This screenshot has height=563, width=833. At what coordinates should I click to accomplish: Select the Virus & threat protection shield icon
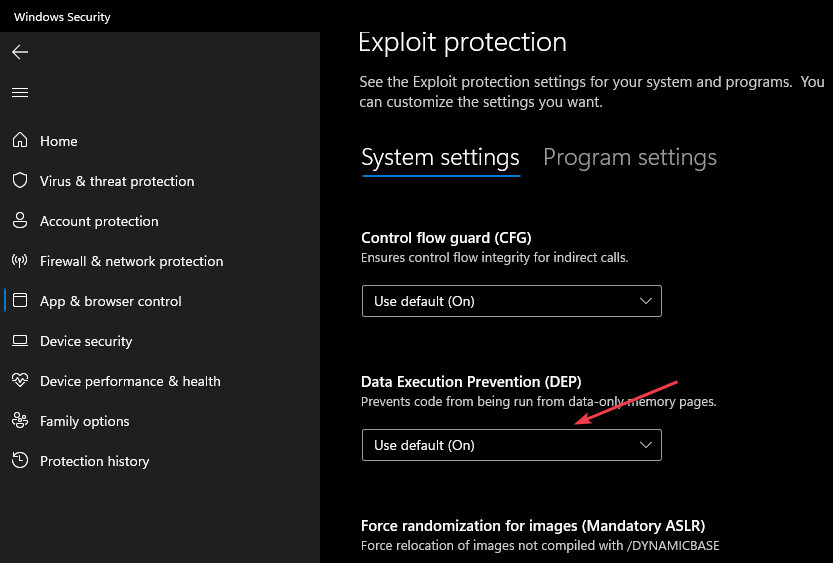point(20,181)
